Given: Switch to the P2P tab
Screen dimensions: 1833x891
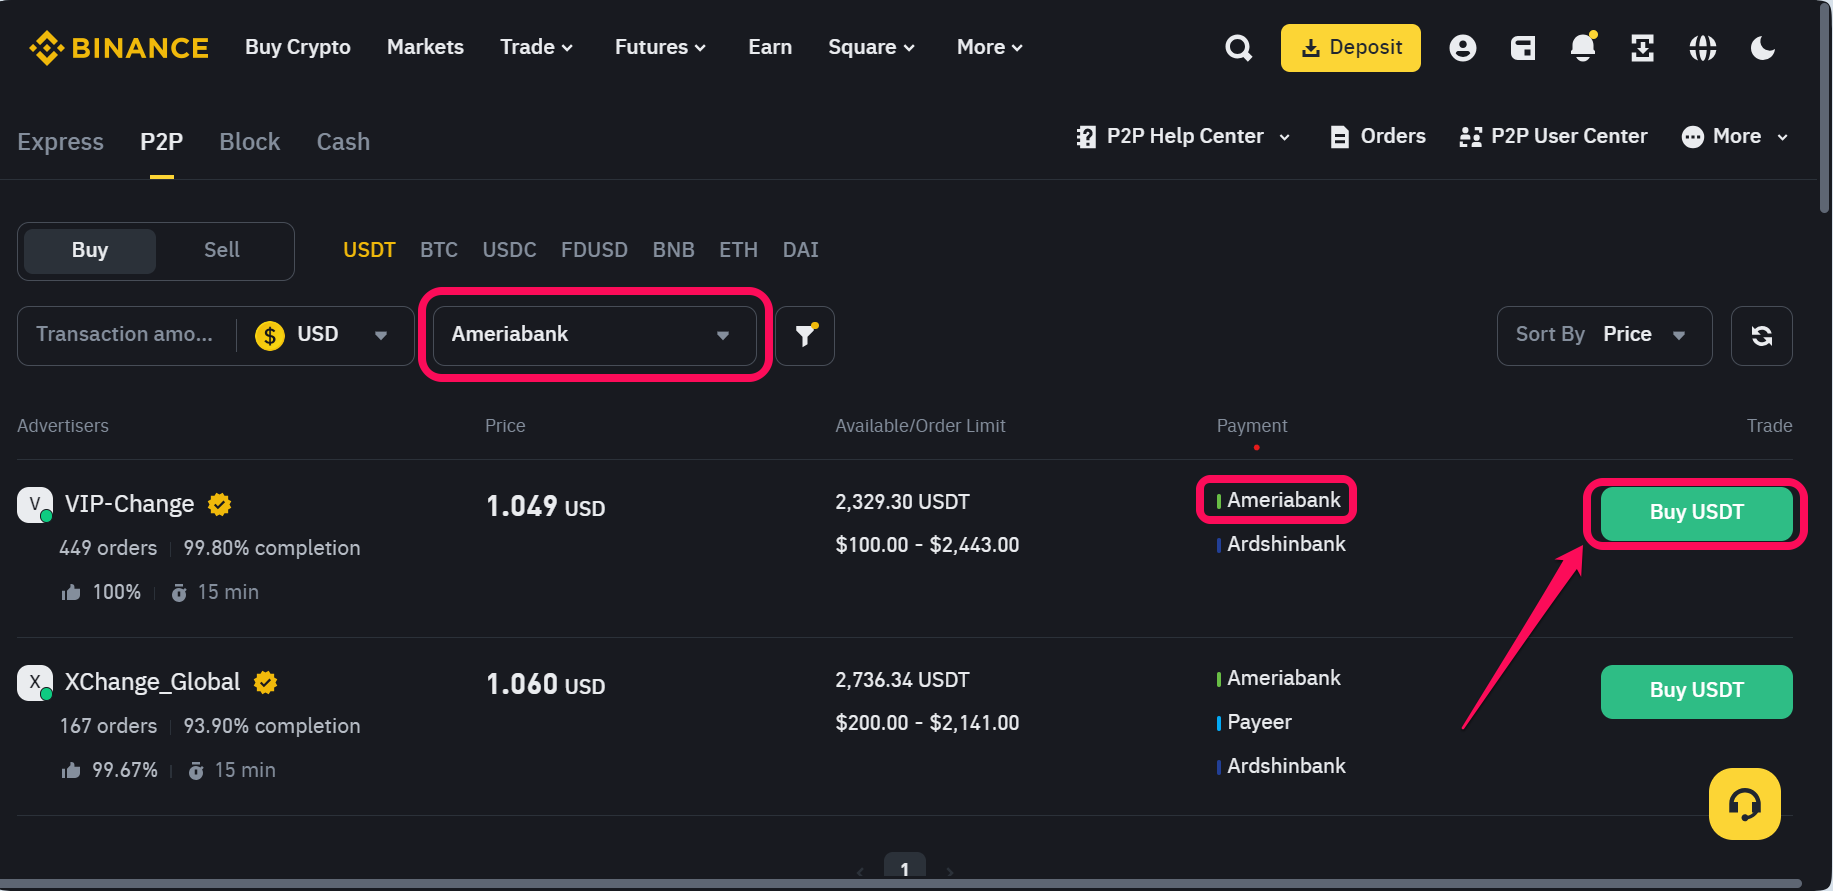Looking at the screenshot, I should (161, 142).
